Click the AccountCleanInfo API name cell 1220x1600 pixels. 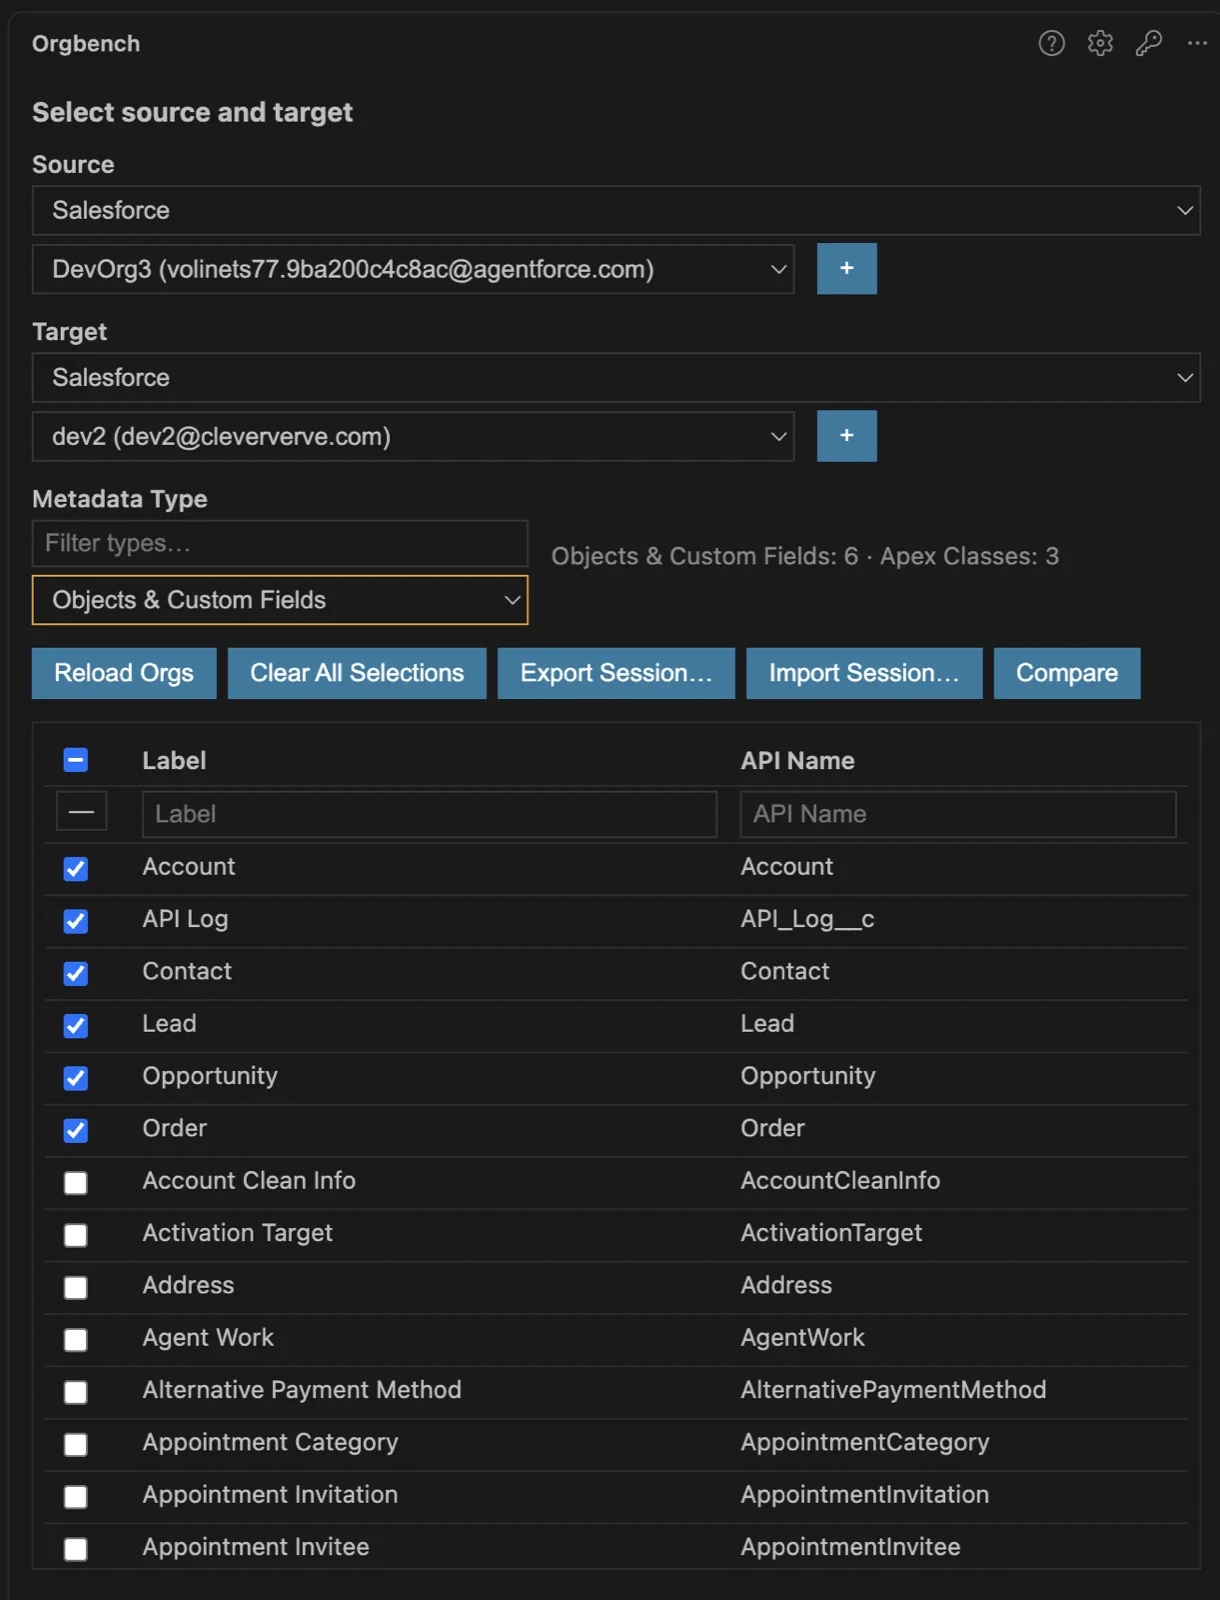840,1180
